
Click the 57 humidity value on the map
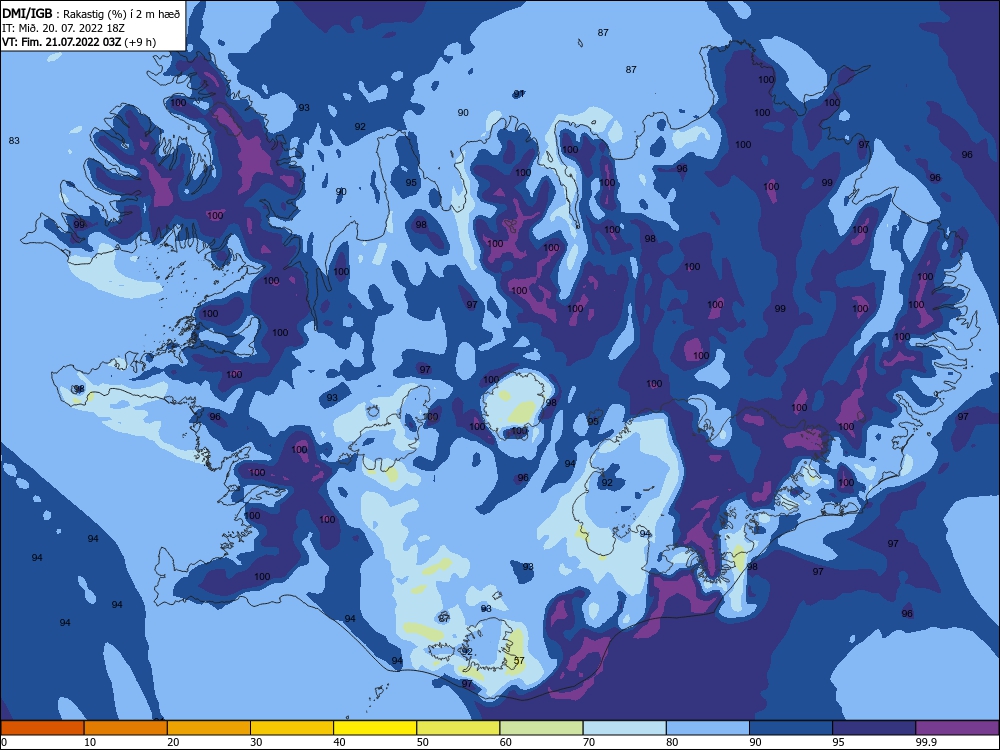pyautogui.click(x=518, y=660)
